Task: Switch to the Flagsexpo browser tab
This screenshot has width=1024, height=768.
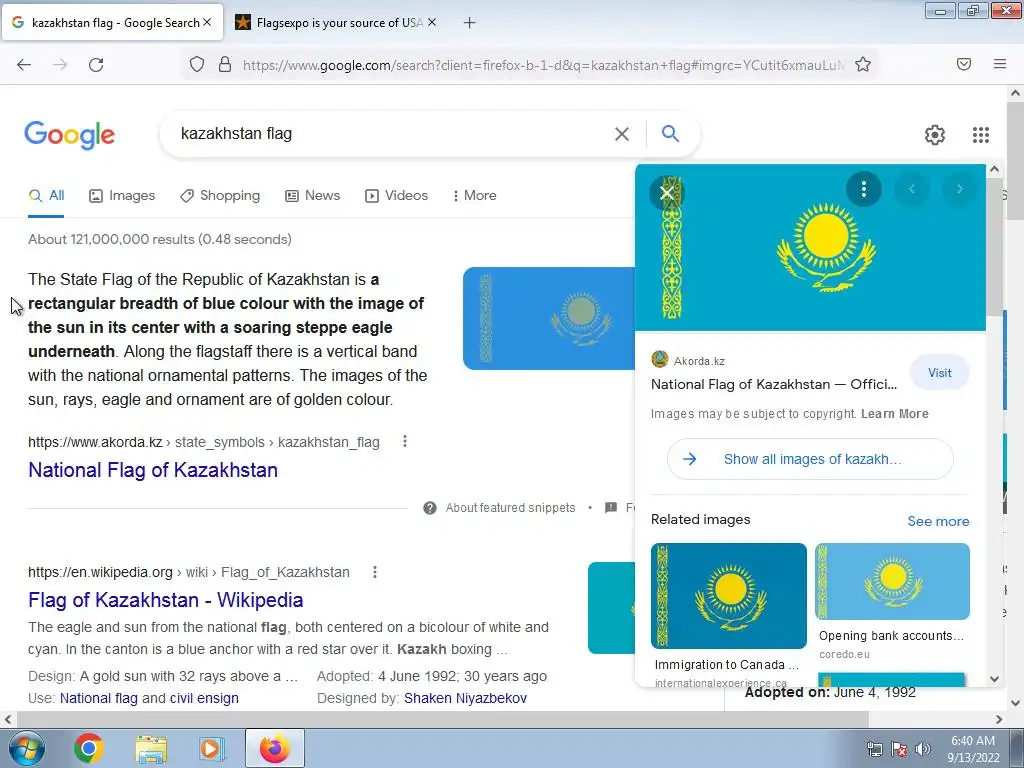Action: [336, 23]
